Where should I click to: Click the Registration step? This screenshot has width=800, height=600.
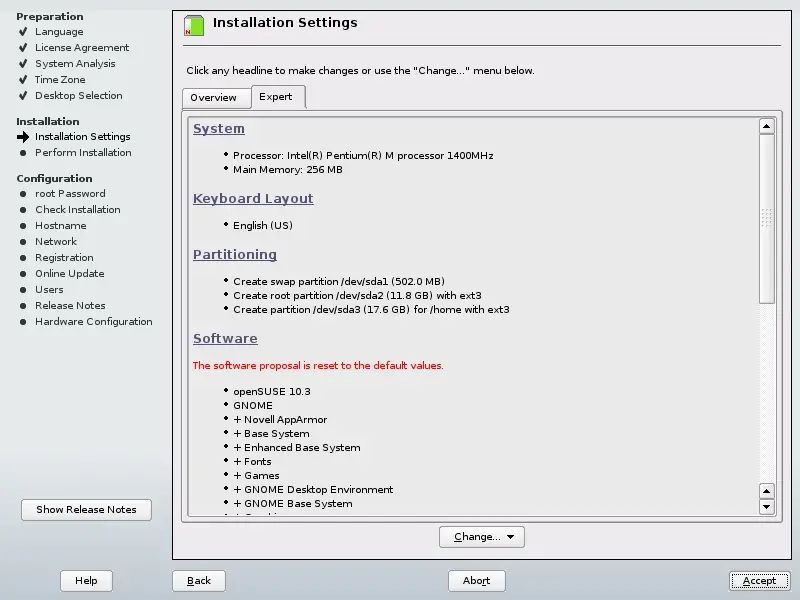pos(64,258)
